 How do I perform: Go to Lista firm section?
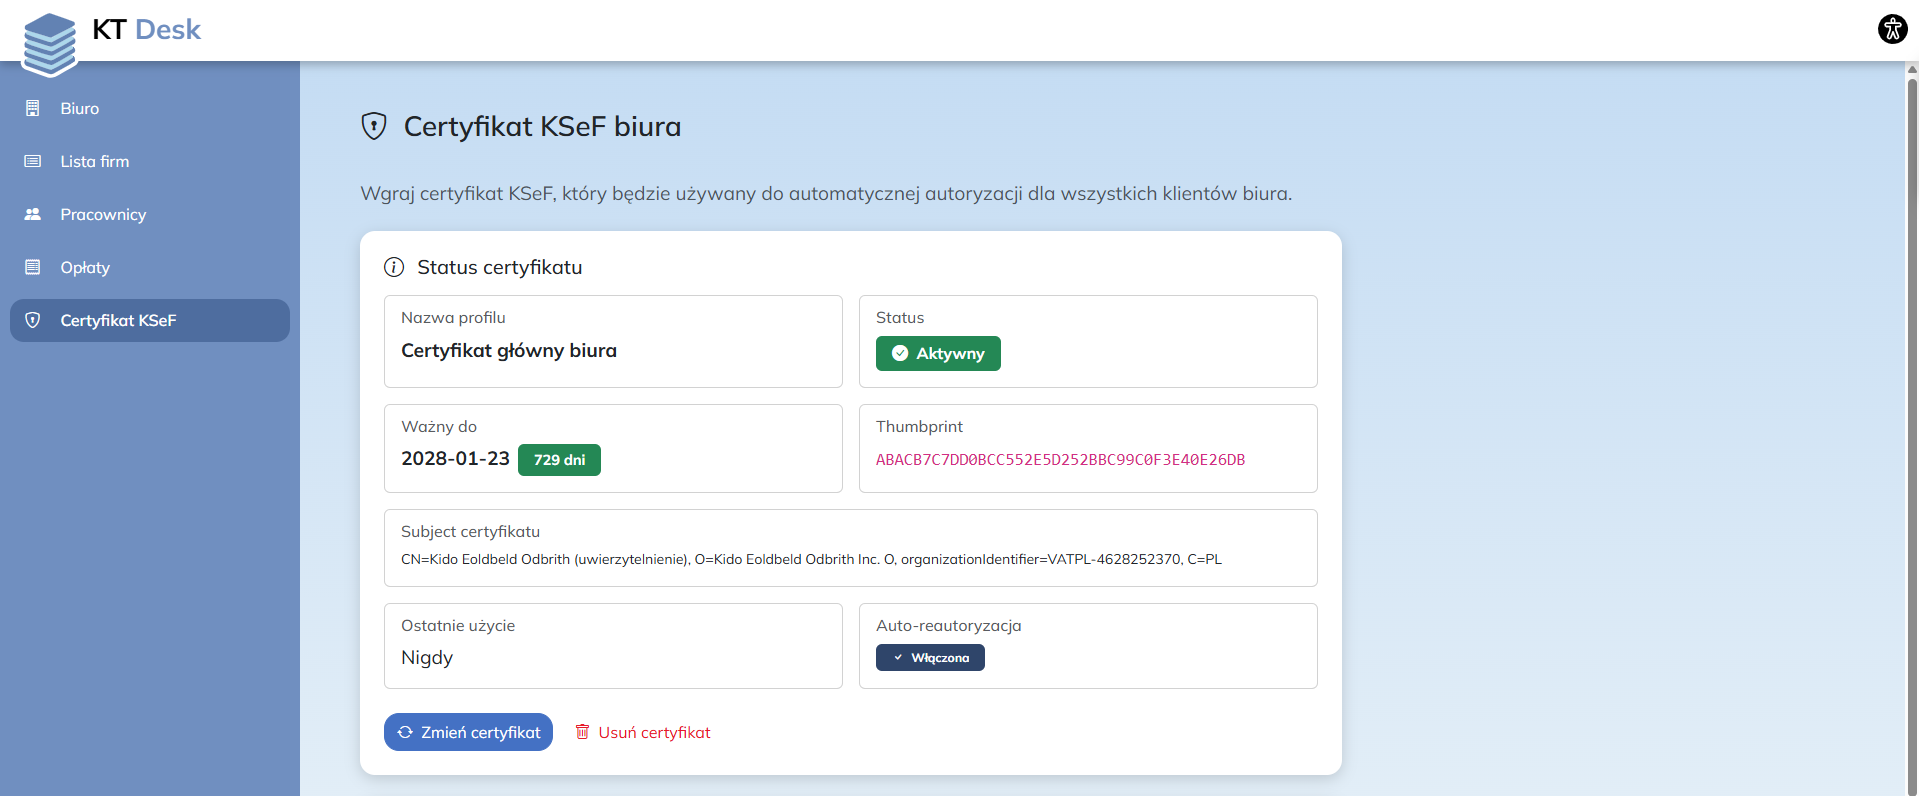(x=94, y=161)
